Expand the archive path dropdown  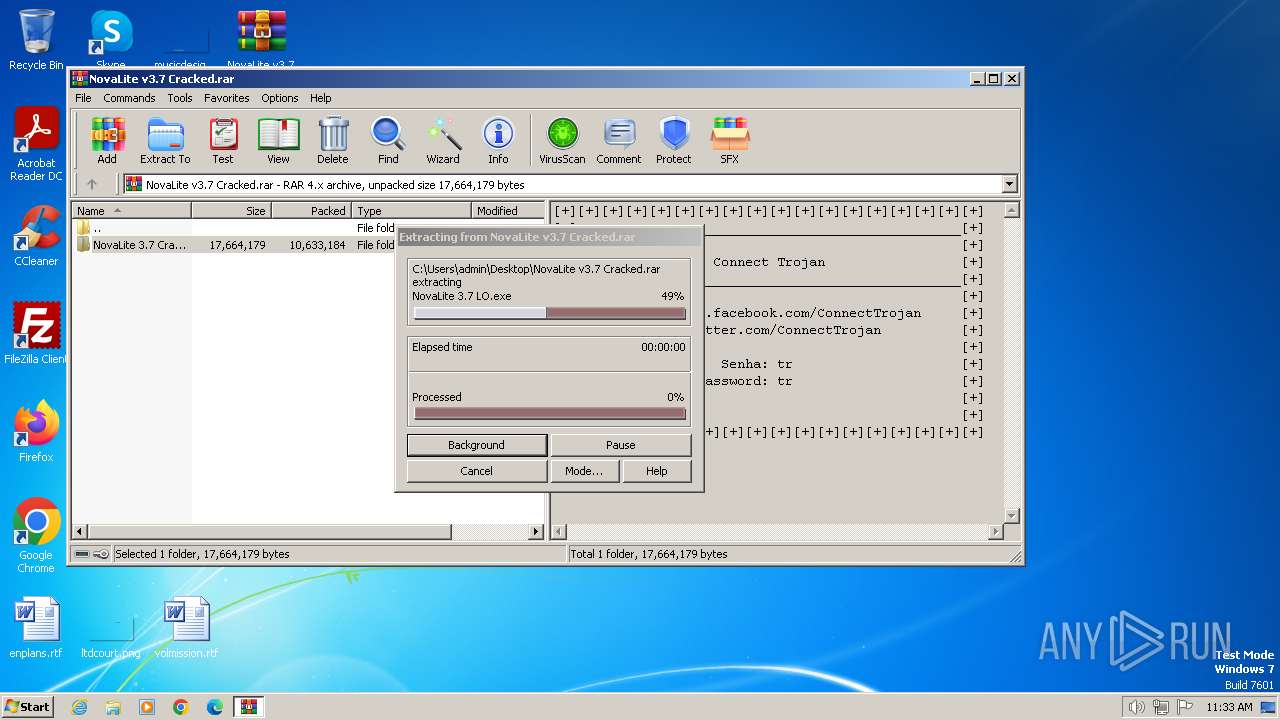pos(1009,184)
